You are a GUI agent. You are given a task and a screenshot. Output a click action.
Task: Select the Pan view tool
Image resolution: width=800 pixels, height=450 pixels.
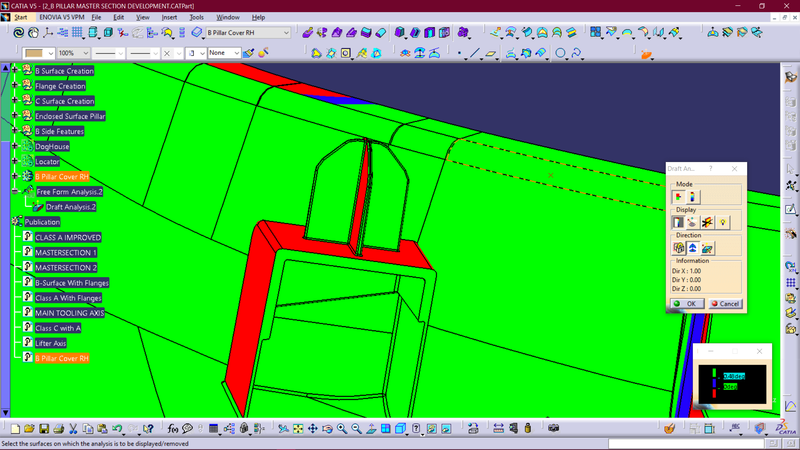coord(312,429)
